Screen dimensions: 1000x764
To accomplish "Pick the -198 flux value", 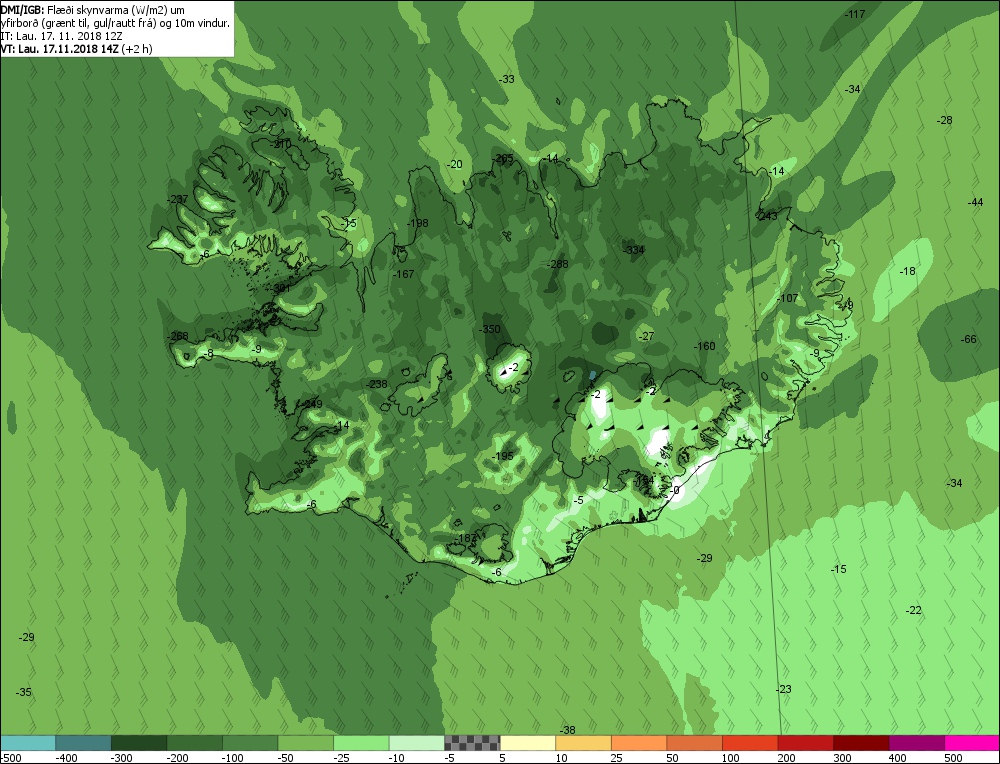I will [x=418, y=223].
